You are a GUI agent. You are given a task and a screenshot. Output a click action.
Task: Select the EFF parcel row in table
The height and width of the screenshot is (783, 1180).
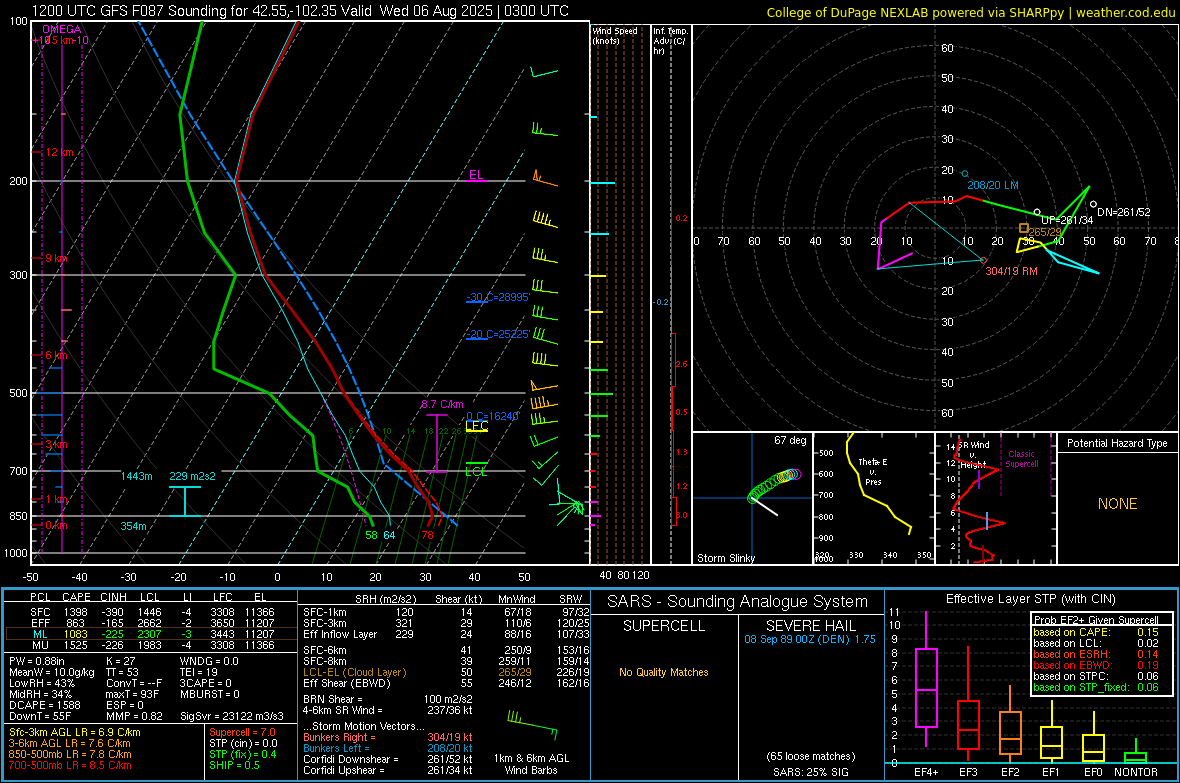tap(151, 623)
